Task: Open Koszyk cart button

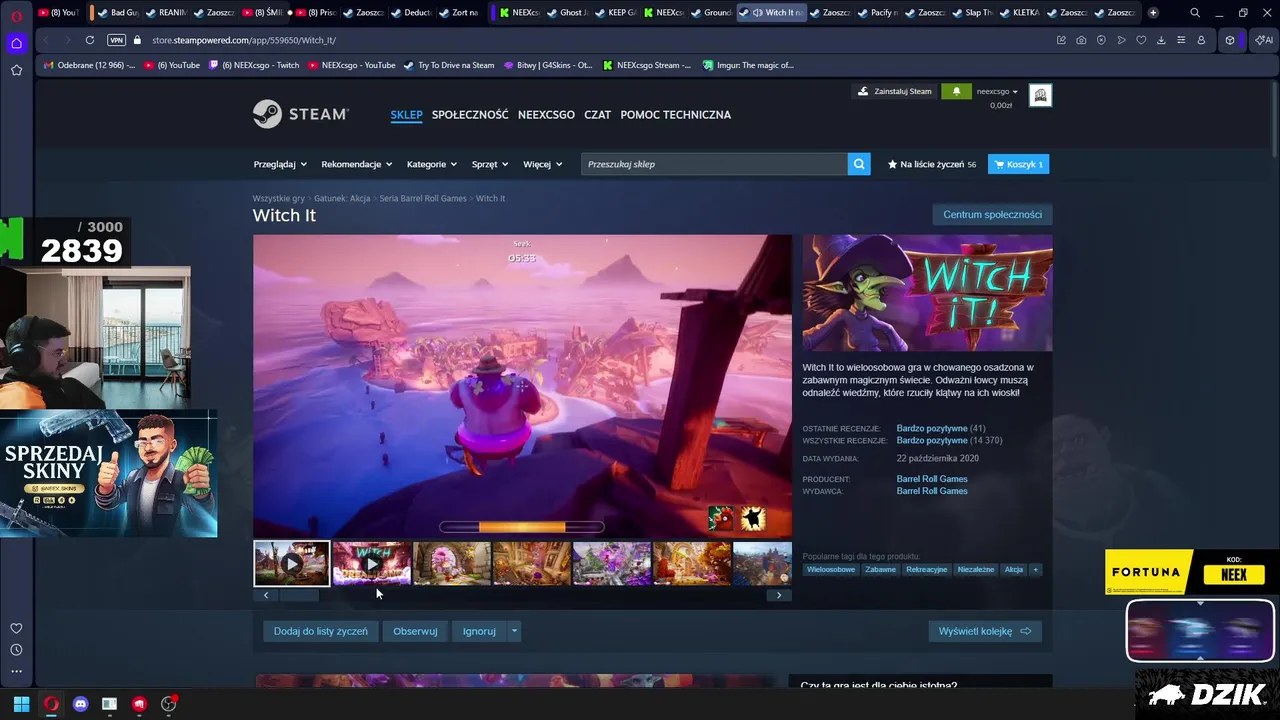Action: 1018,164
